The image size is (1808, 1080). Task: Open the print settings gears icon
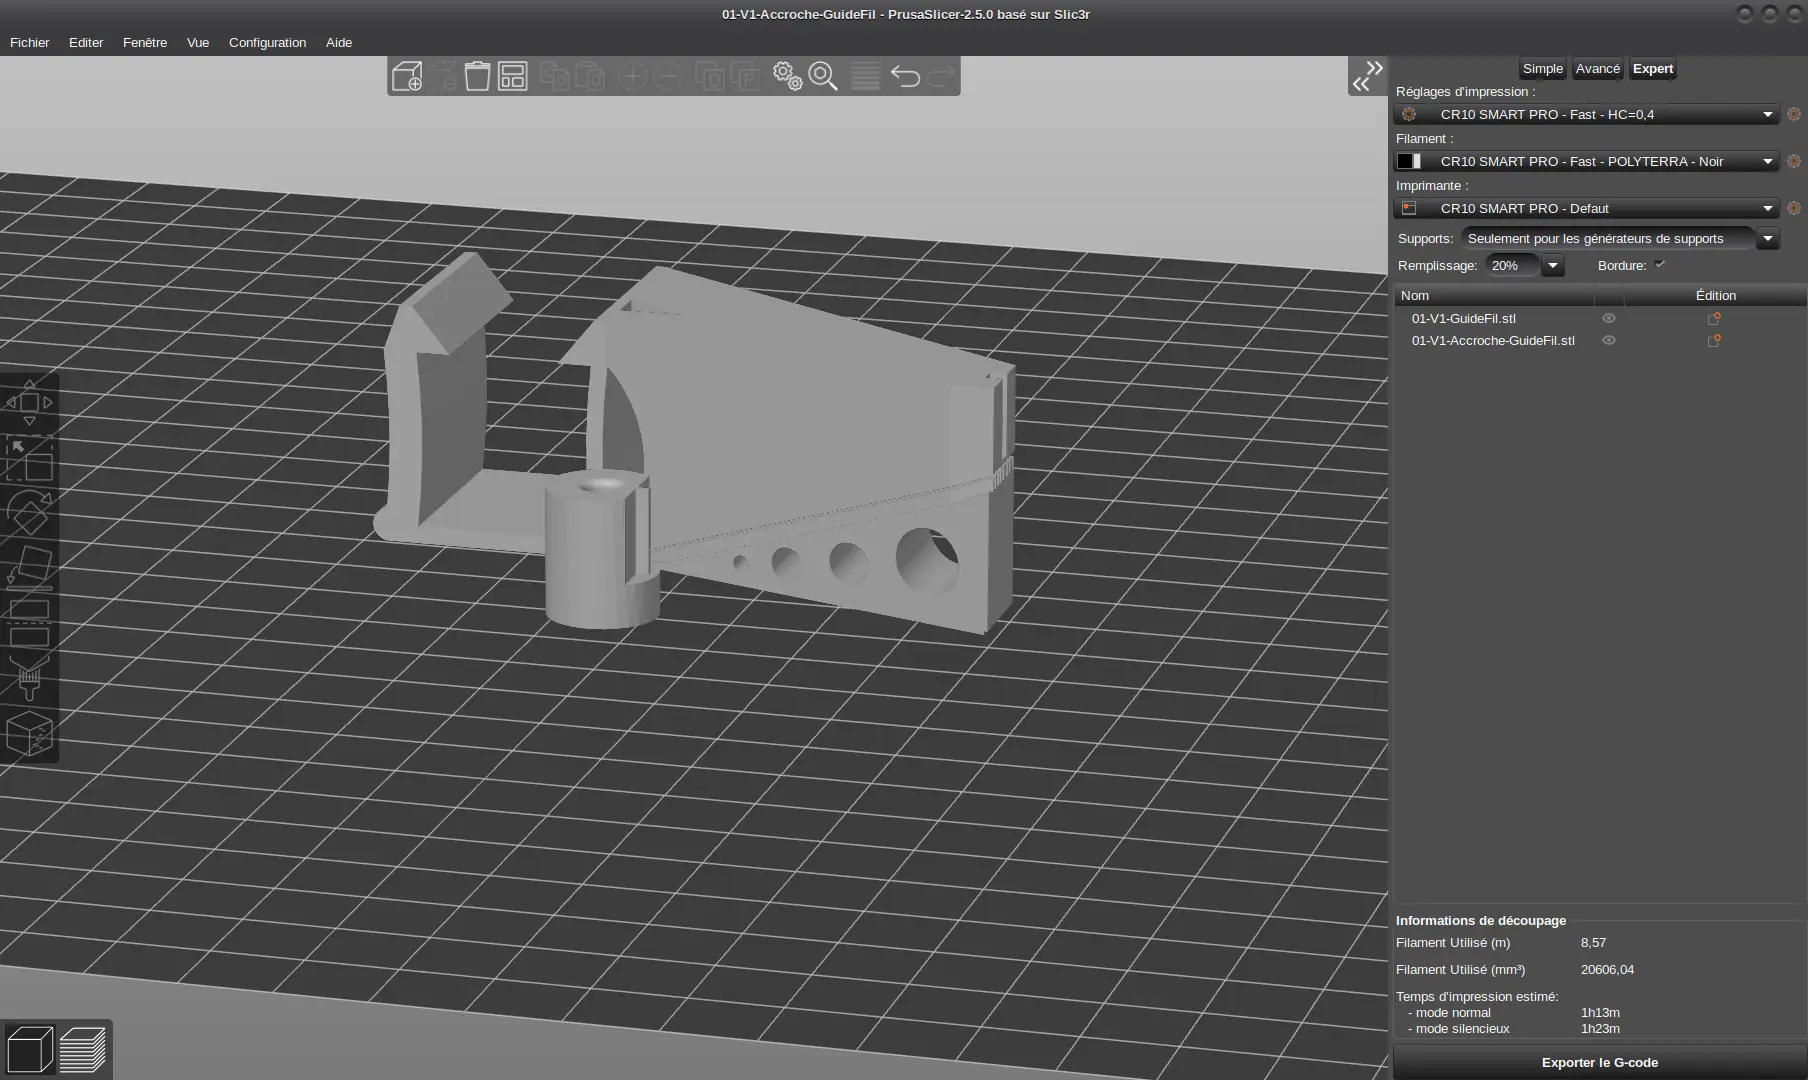(787, 76)
